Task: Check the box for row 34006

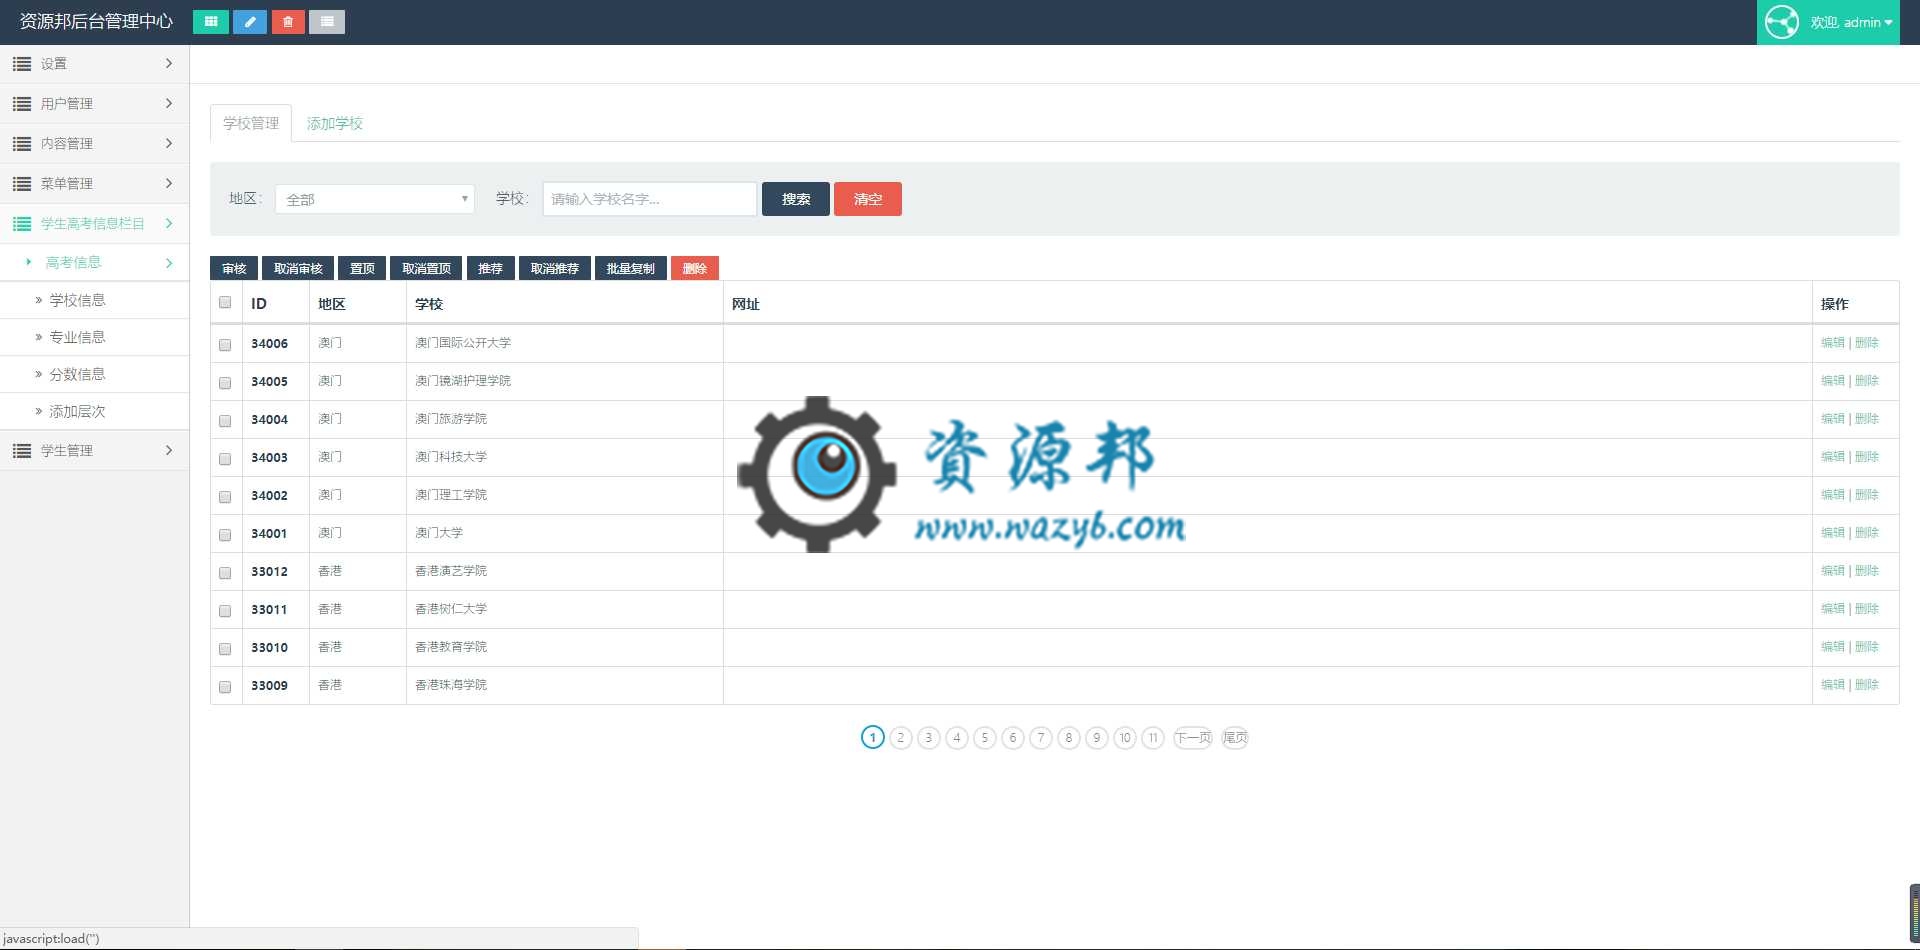Action: (x=225, y=345)
